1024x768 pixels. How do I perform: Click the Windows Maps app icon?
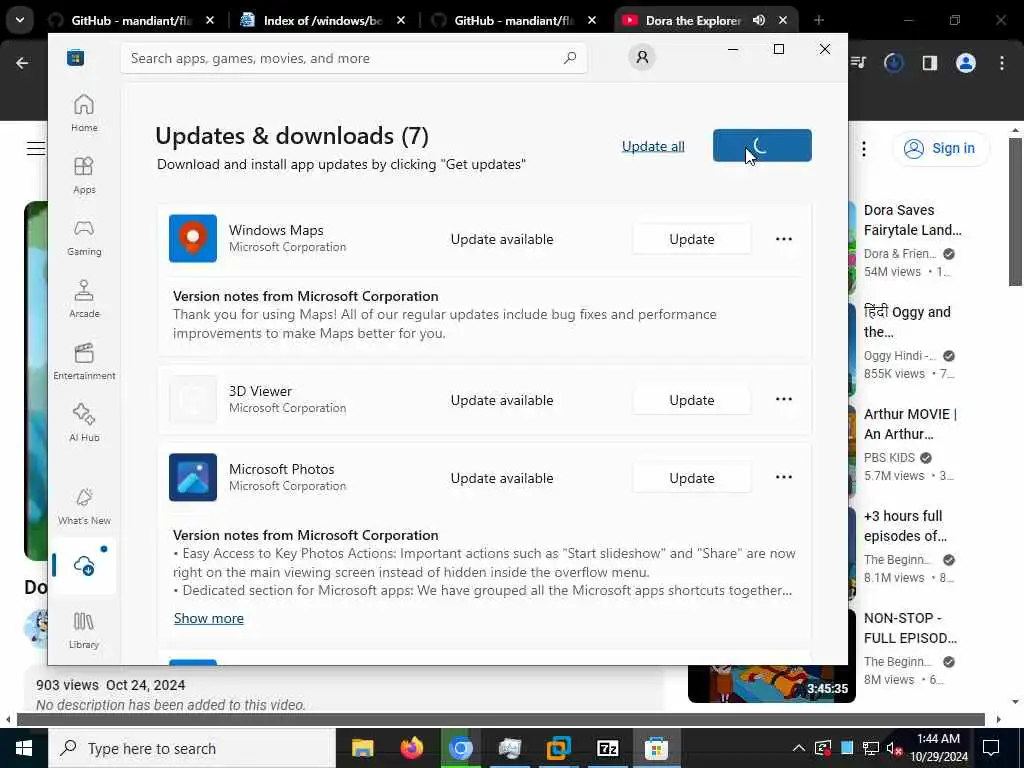[x=193, y=238]
